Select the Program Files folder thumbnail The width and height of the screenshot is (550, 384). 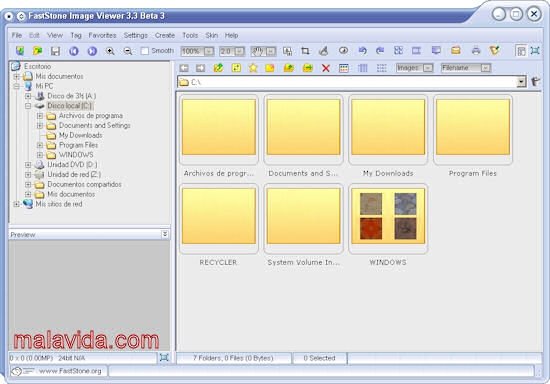coord(473,130)
